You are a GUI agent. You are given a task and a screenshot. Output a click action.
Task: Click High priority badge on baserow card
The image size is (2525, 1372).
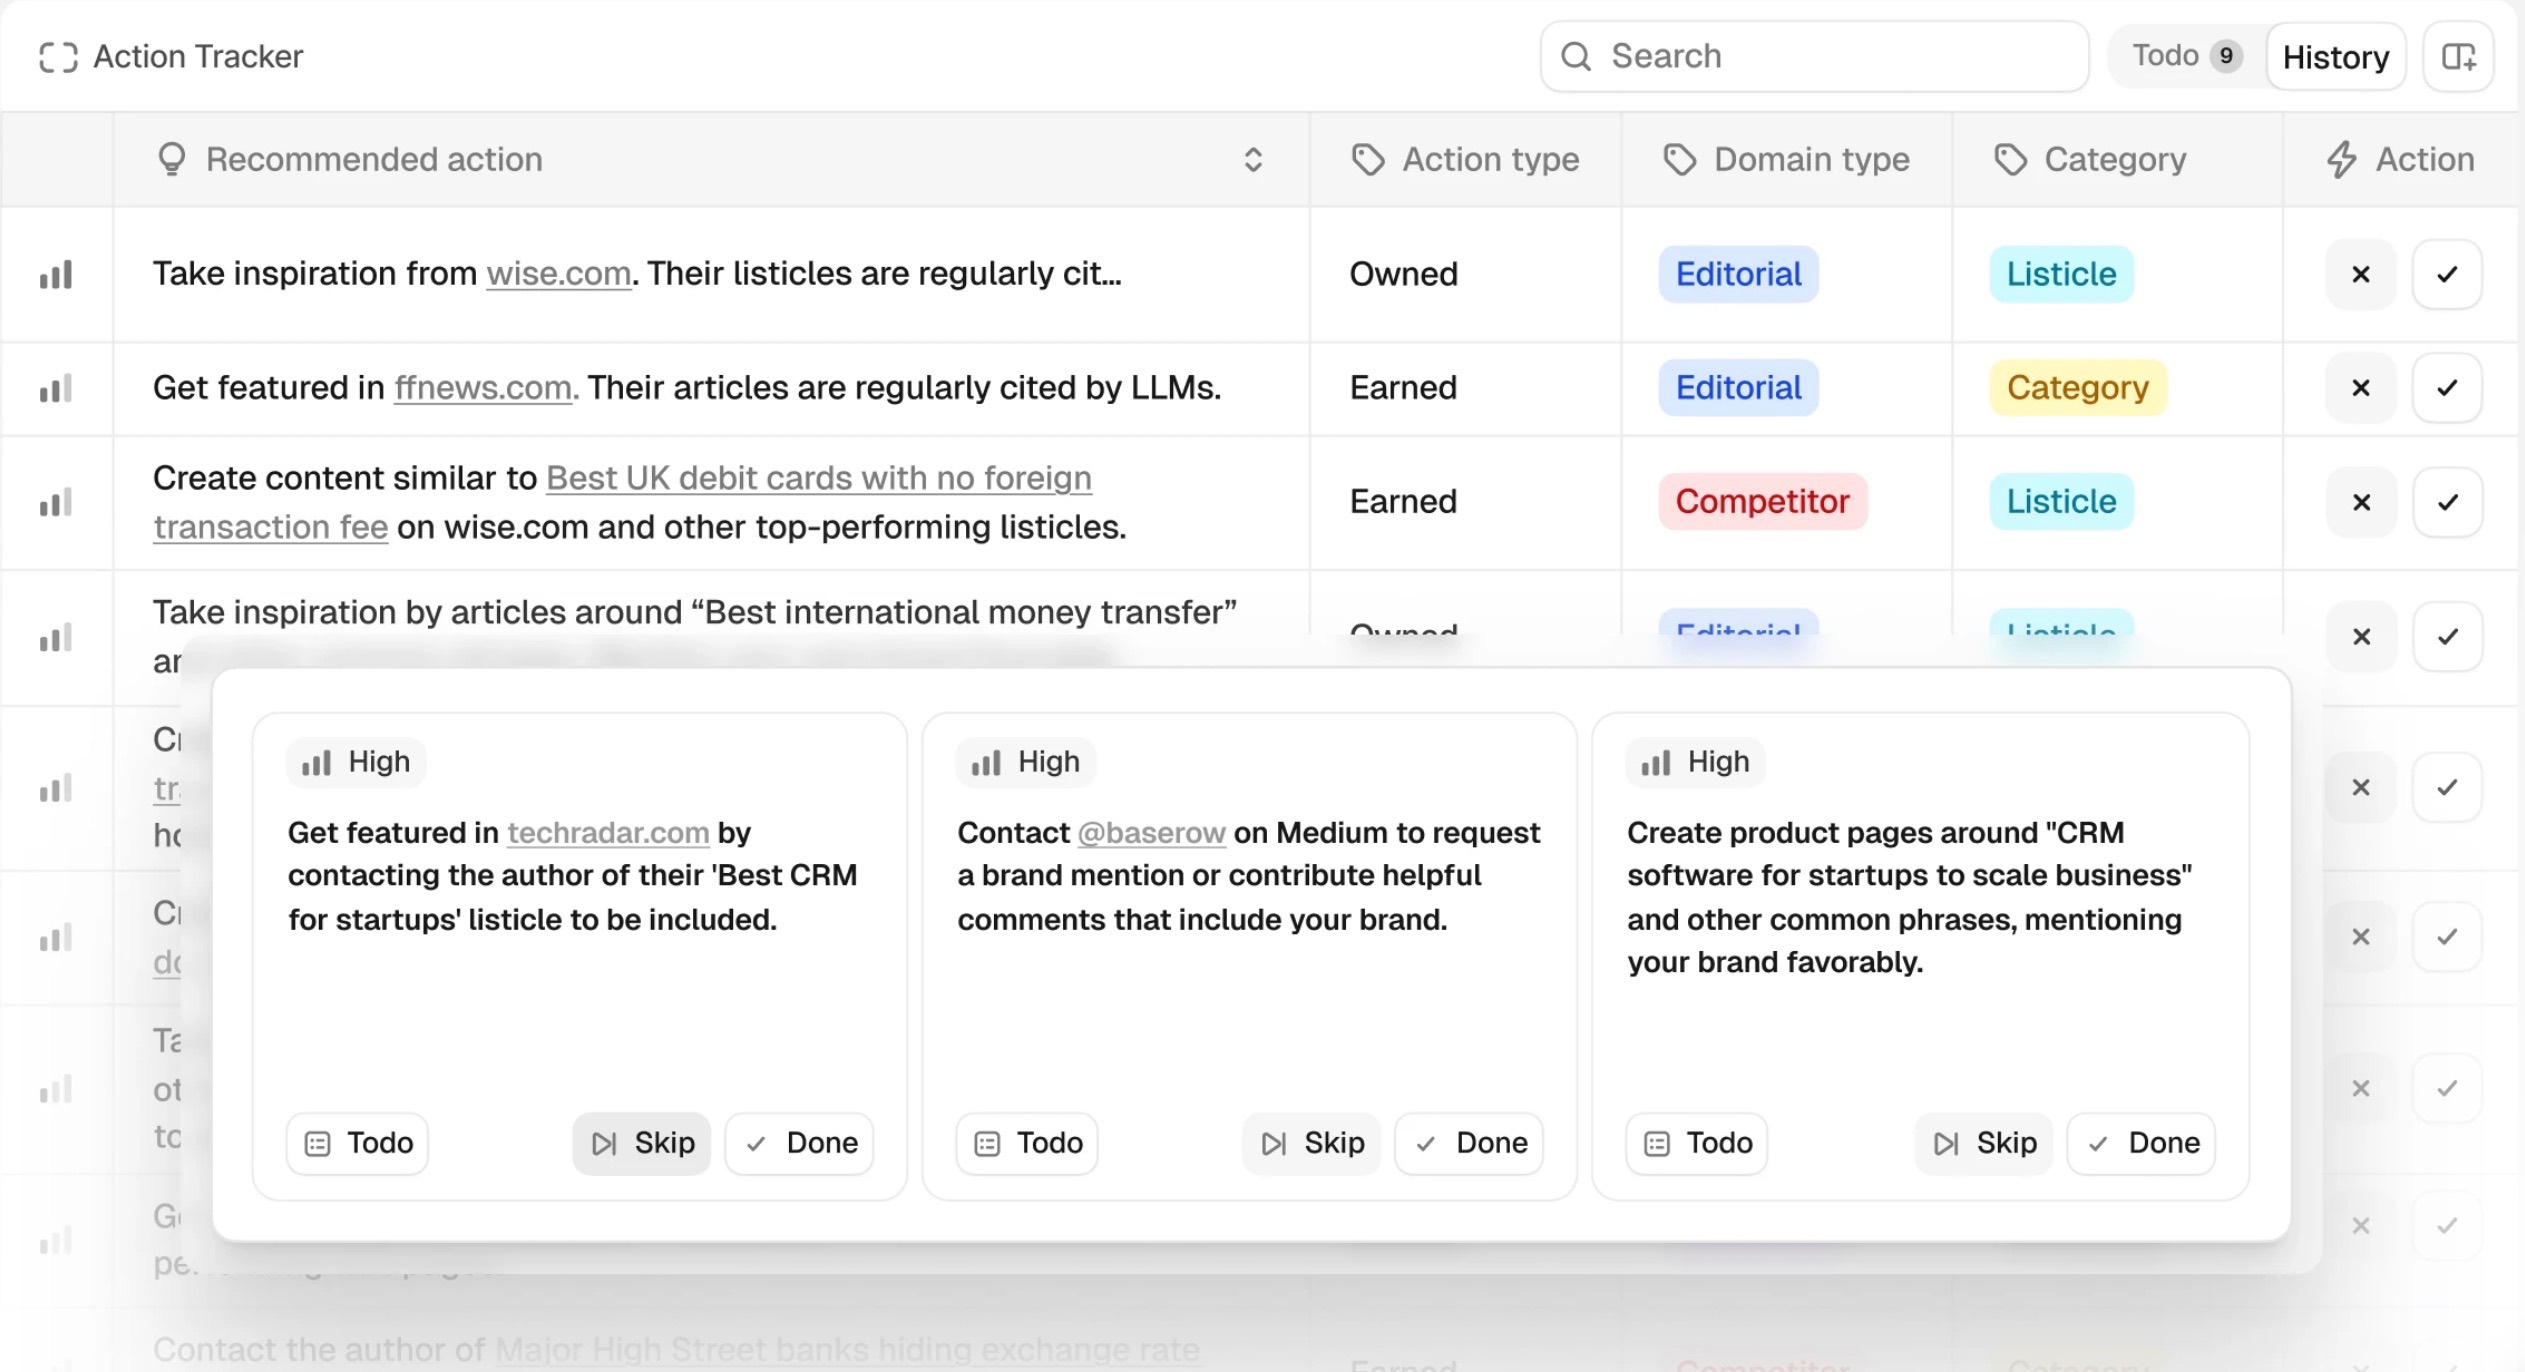coord(1026,763)
